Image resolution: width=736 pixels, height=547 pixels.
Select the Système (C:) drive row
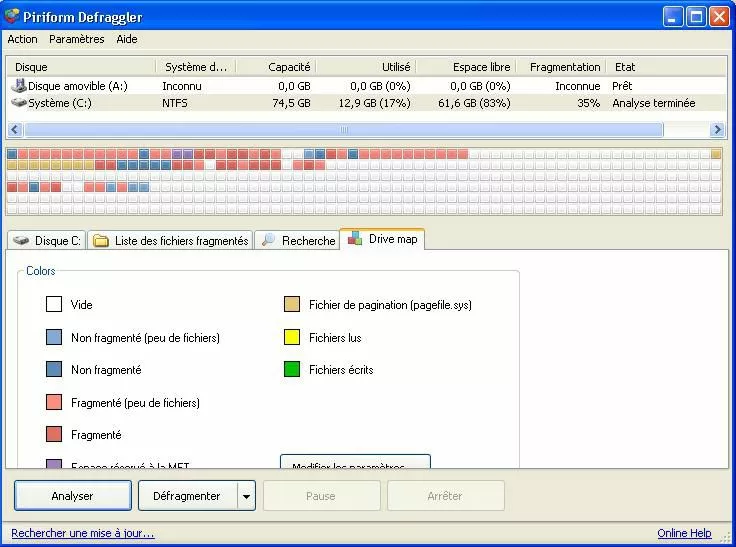click(x=366, y=103)
